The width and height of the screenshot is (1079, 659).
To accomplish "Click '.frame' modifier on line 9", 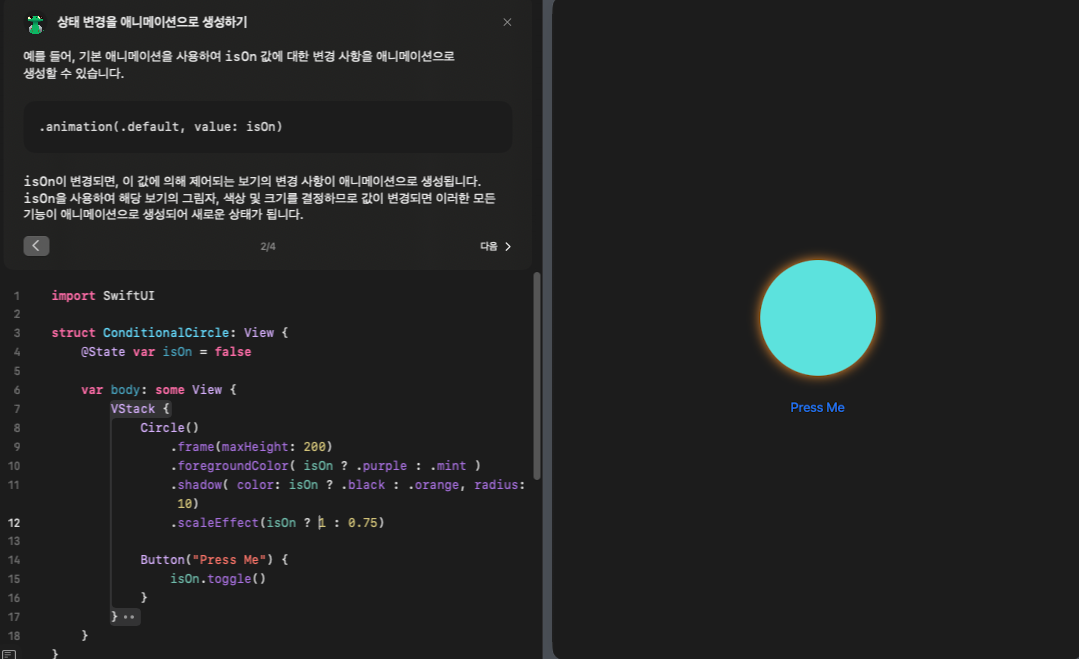I will [x=193, y=447].
